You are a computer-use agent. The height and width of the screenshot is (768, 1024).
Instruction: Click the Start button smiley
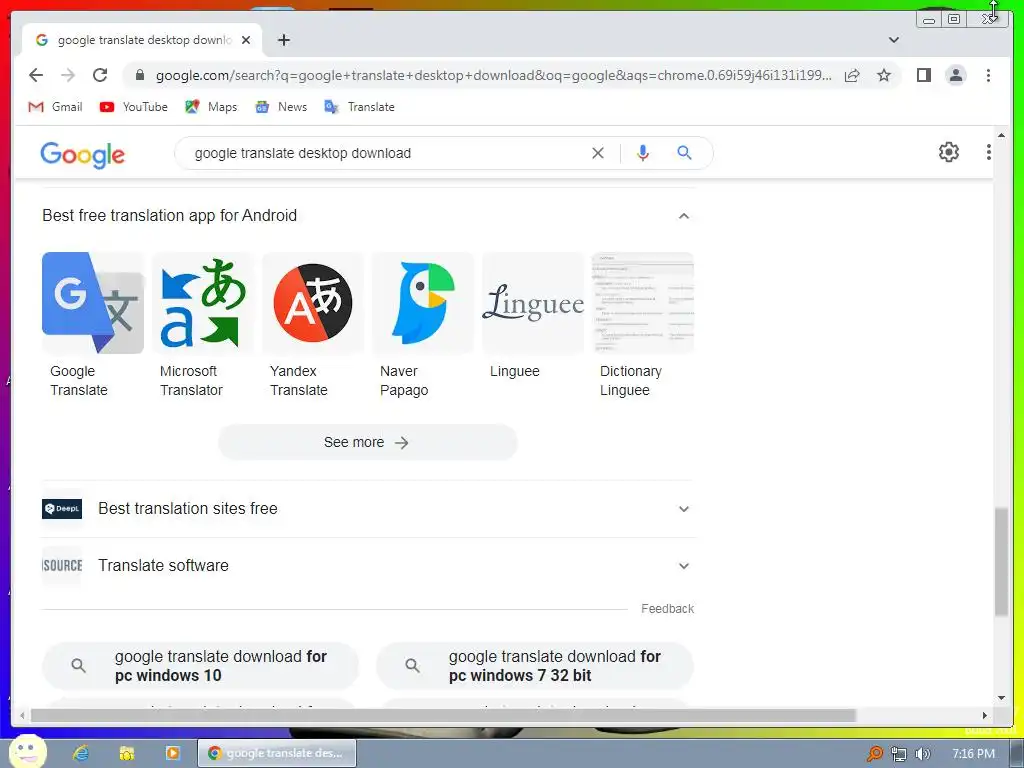pos(27,751)
